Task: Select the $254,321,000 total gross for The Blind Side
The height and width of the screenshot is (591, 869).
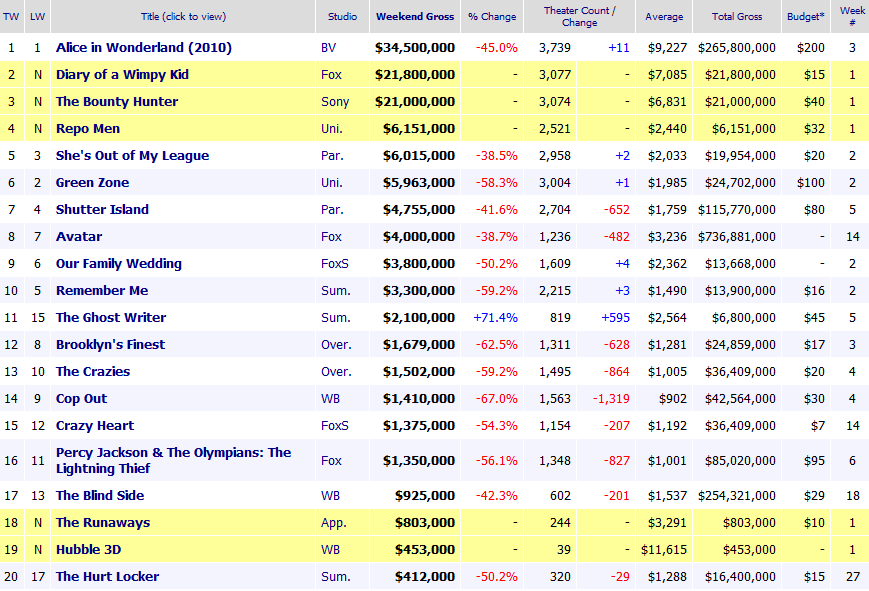Action: (737, 496)
